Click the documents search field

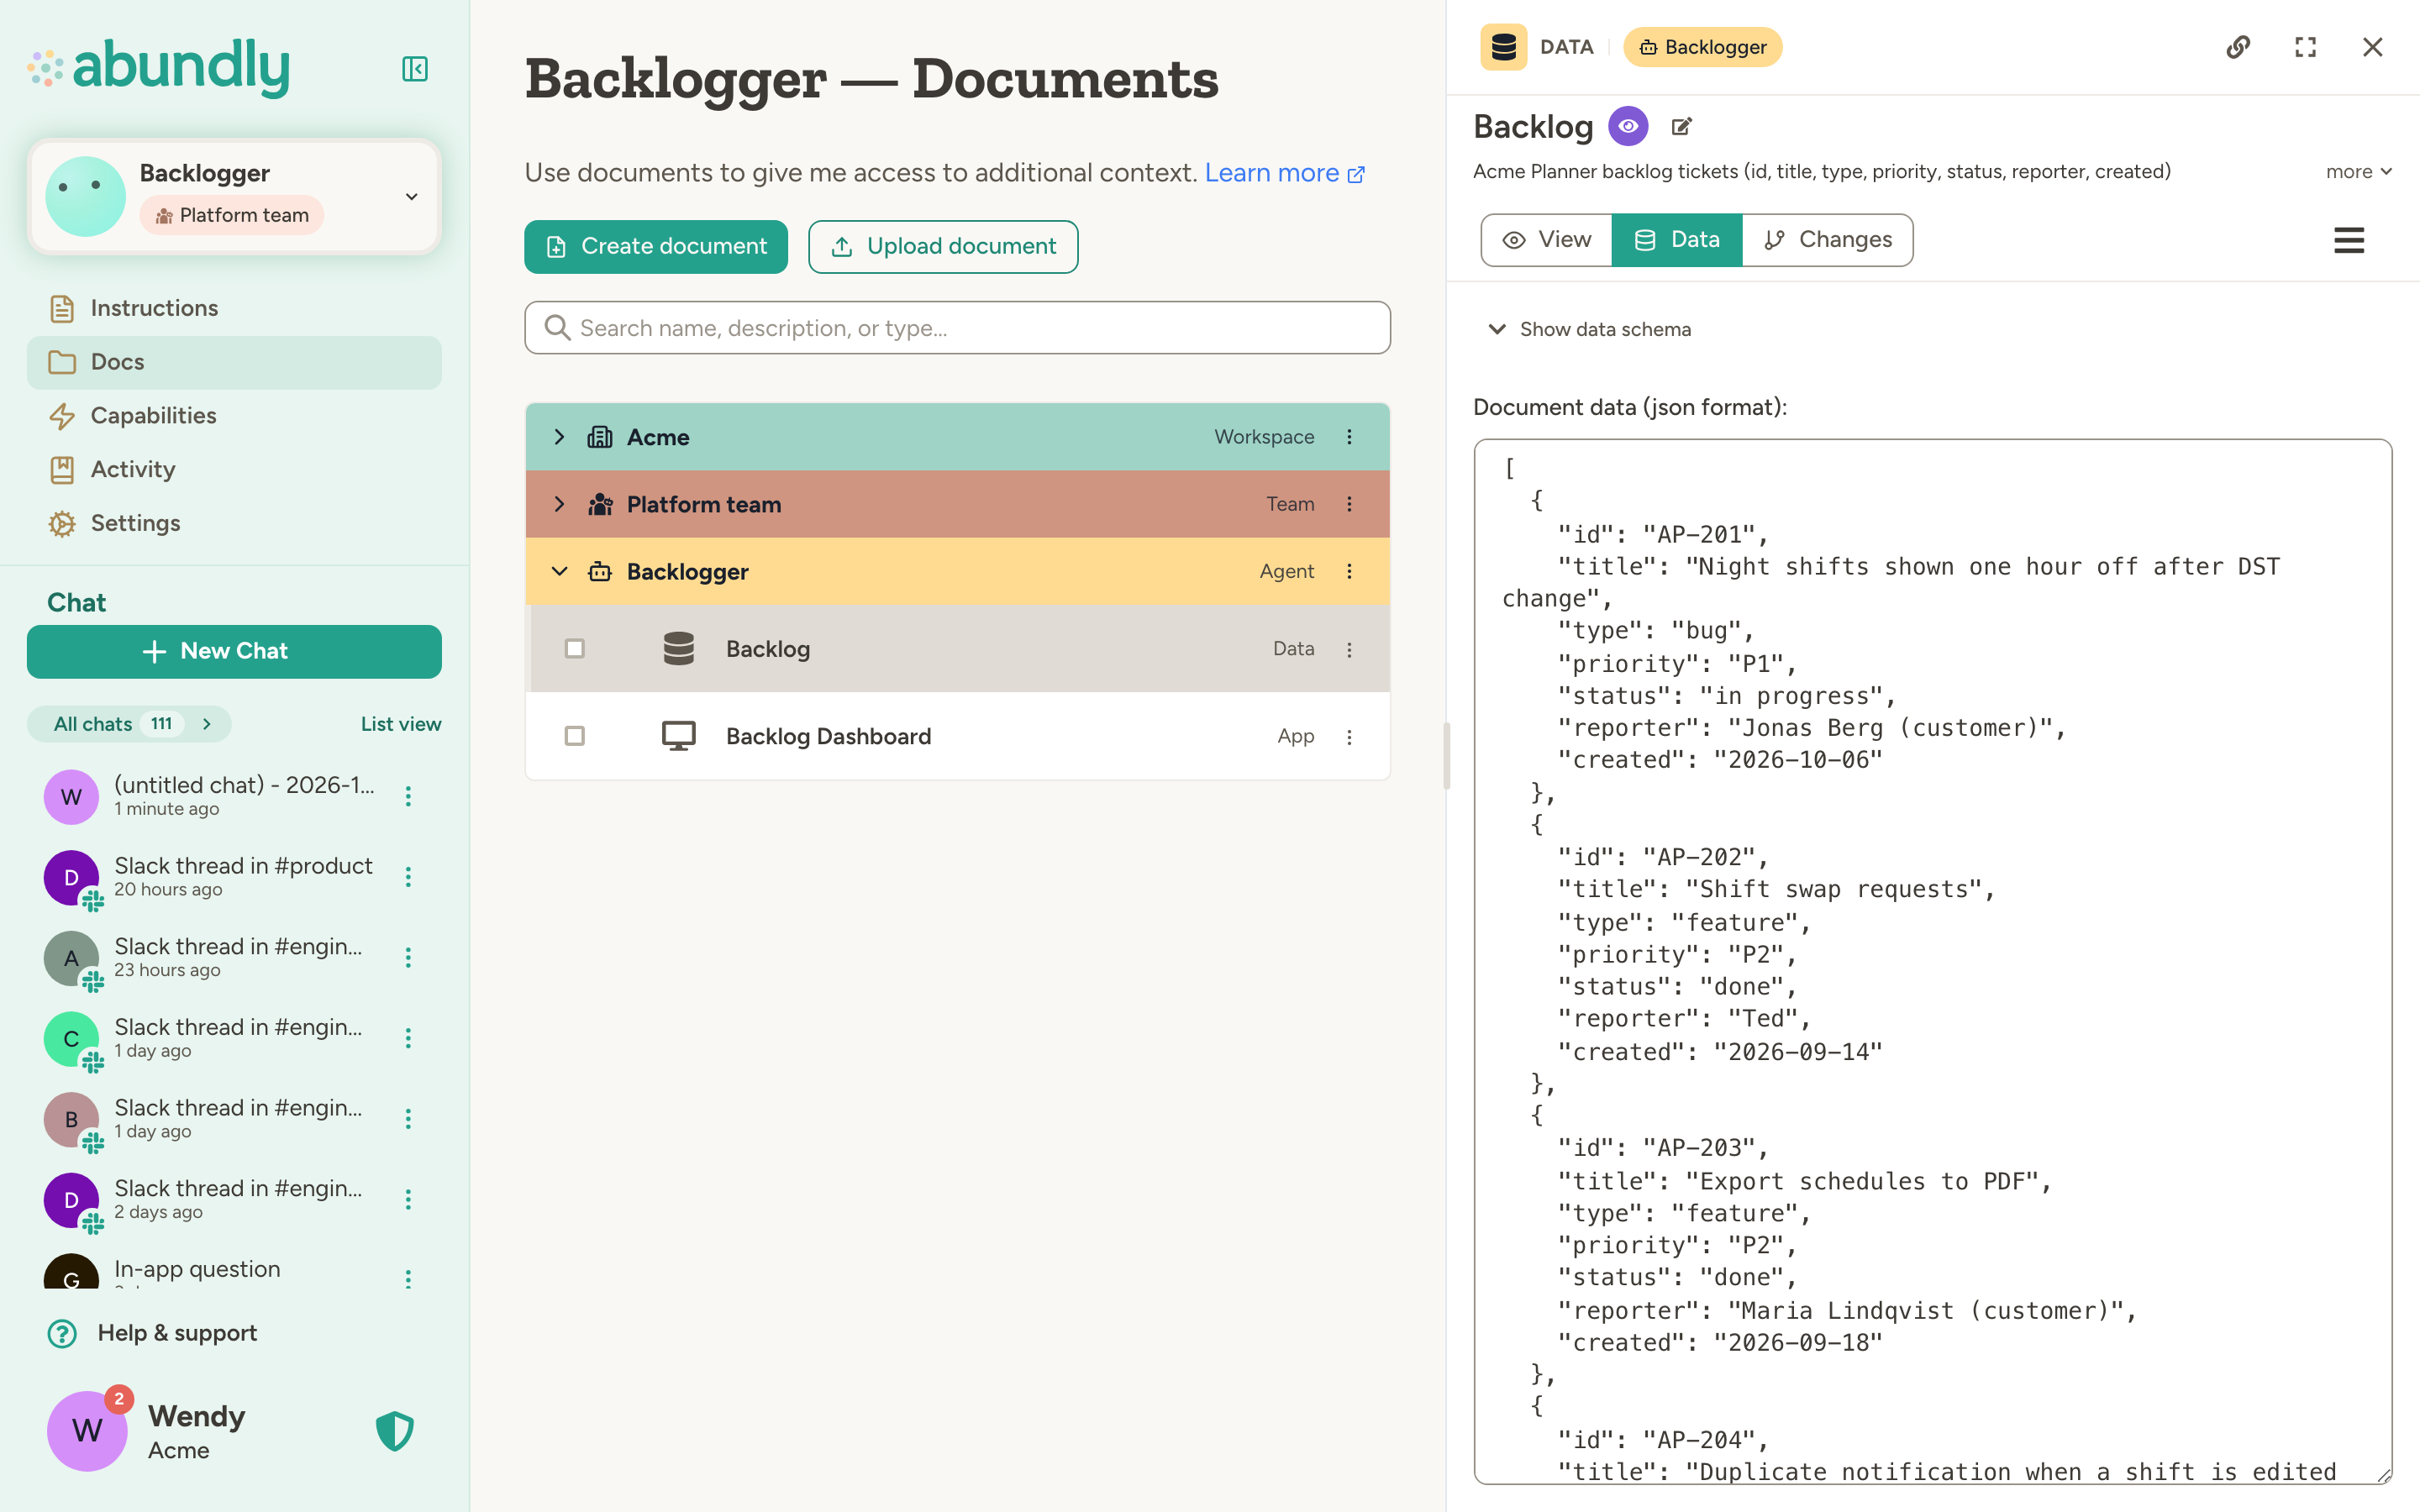point(957,328)
